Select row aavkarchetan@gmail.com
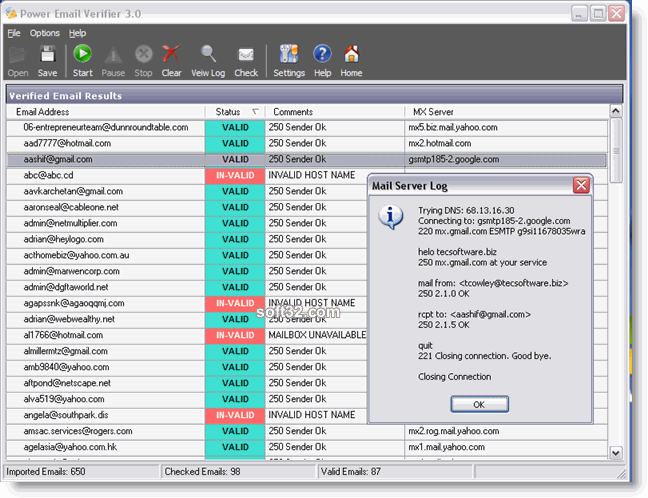The height and width of the screenshot is (498, 648). click(x=186, y=191)
